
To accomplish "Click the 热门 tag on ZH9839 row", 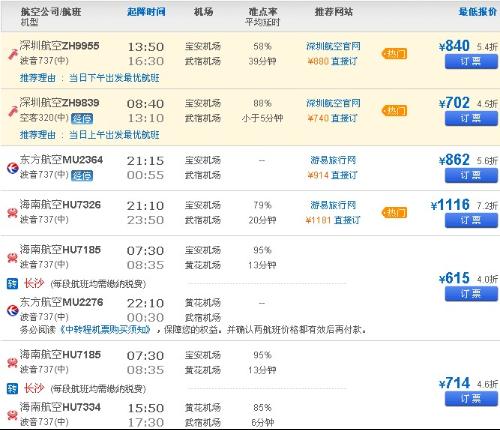I will pos(394,111).
